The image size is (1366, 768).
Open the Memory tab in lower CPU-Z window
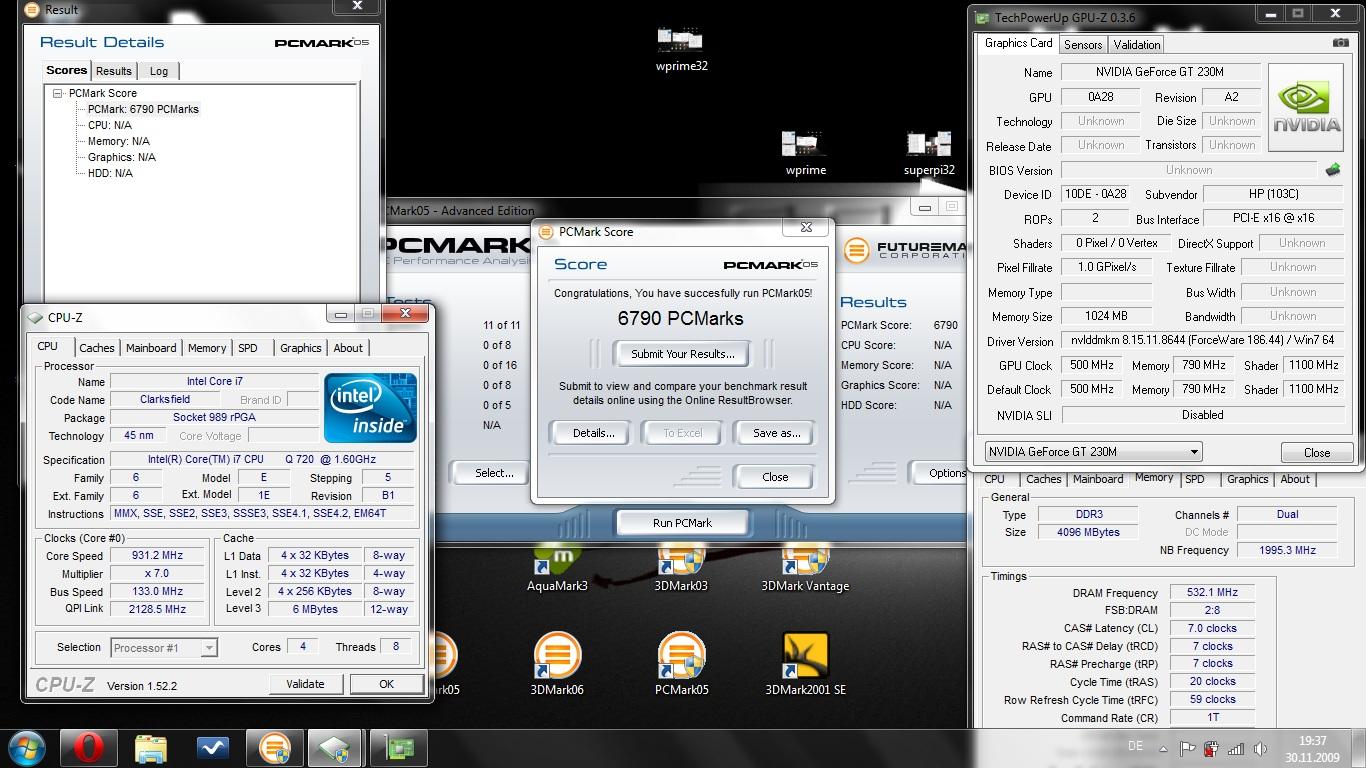[1153, 478]
